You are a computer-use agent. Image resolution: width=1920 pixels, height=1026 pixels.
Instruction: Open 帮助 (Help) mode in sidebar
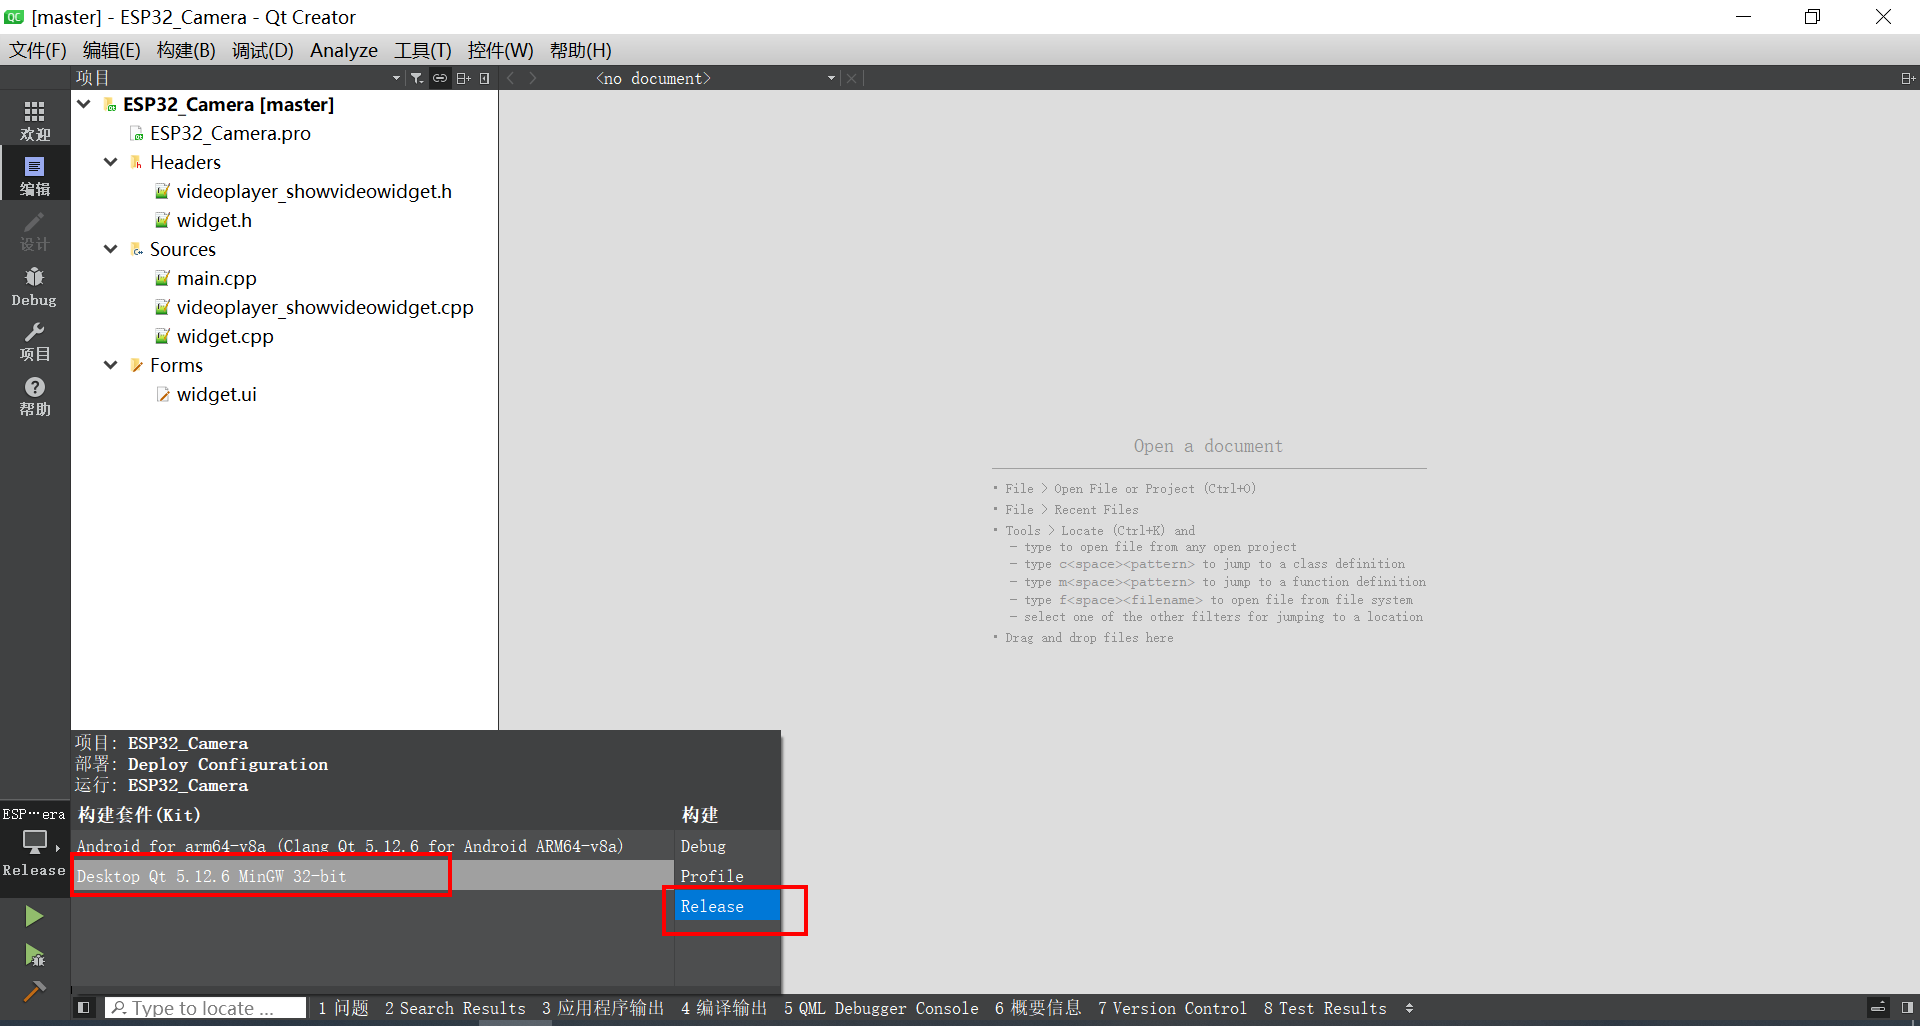[x=35, y=396]
